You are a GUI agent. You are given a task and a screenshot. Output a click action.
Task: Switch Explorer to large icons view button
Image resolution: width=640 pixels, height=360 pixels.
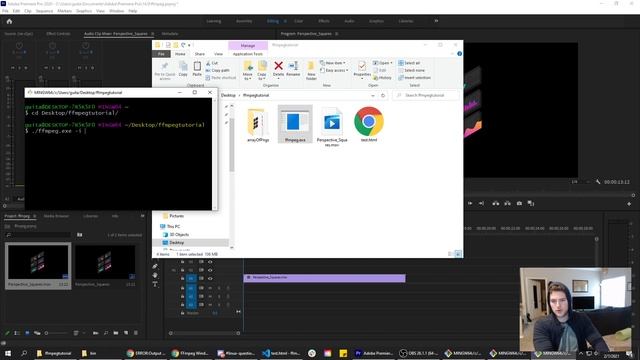pos(458,254)
